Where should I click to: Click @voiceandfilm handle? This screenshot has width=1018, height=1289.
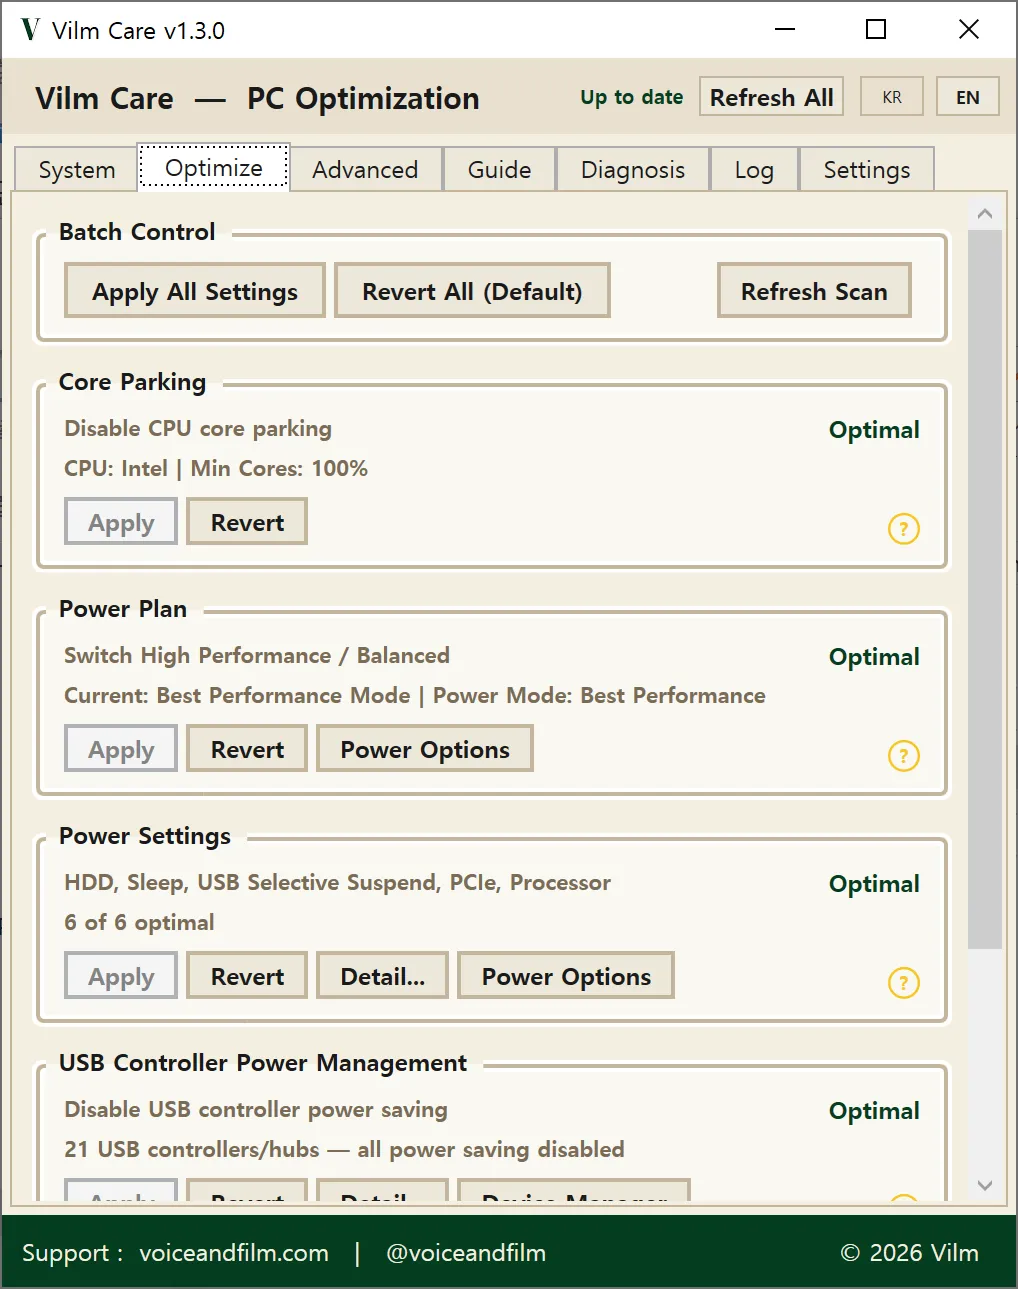pos(466,1253)
